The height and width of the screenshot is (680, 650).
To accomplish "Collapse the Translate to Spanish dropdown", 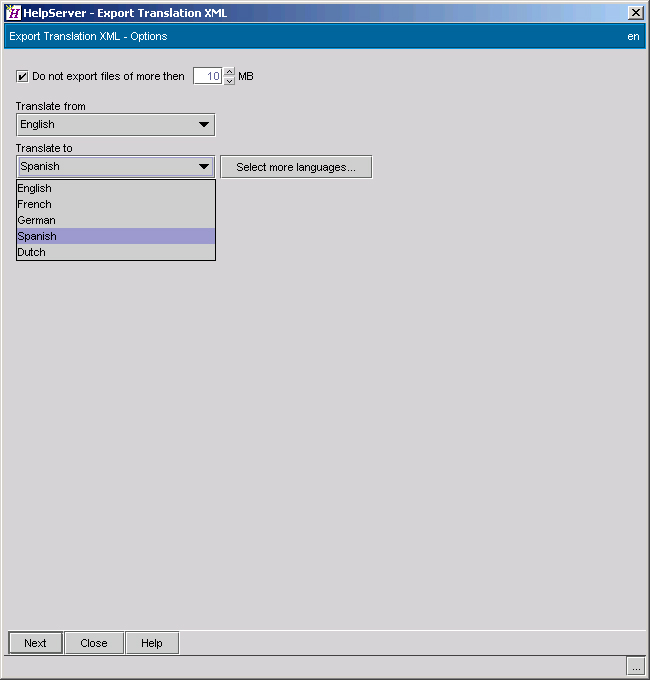I will (115, 167).
